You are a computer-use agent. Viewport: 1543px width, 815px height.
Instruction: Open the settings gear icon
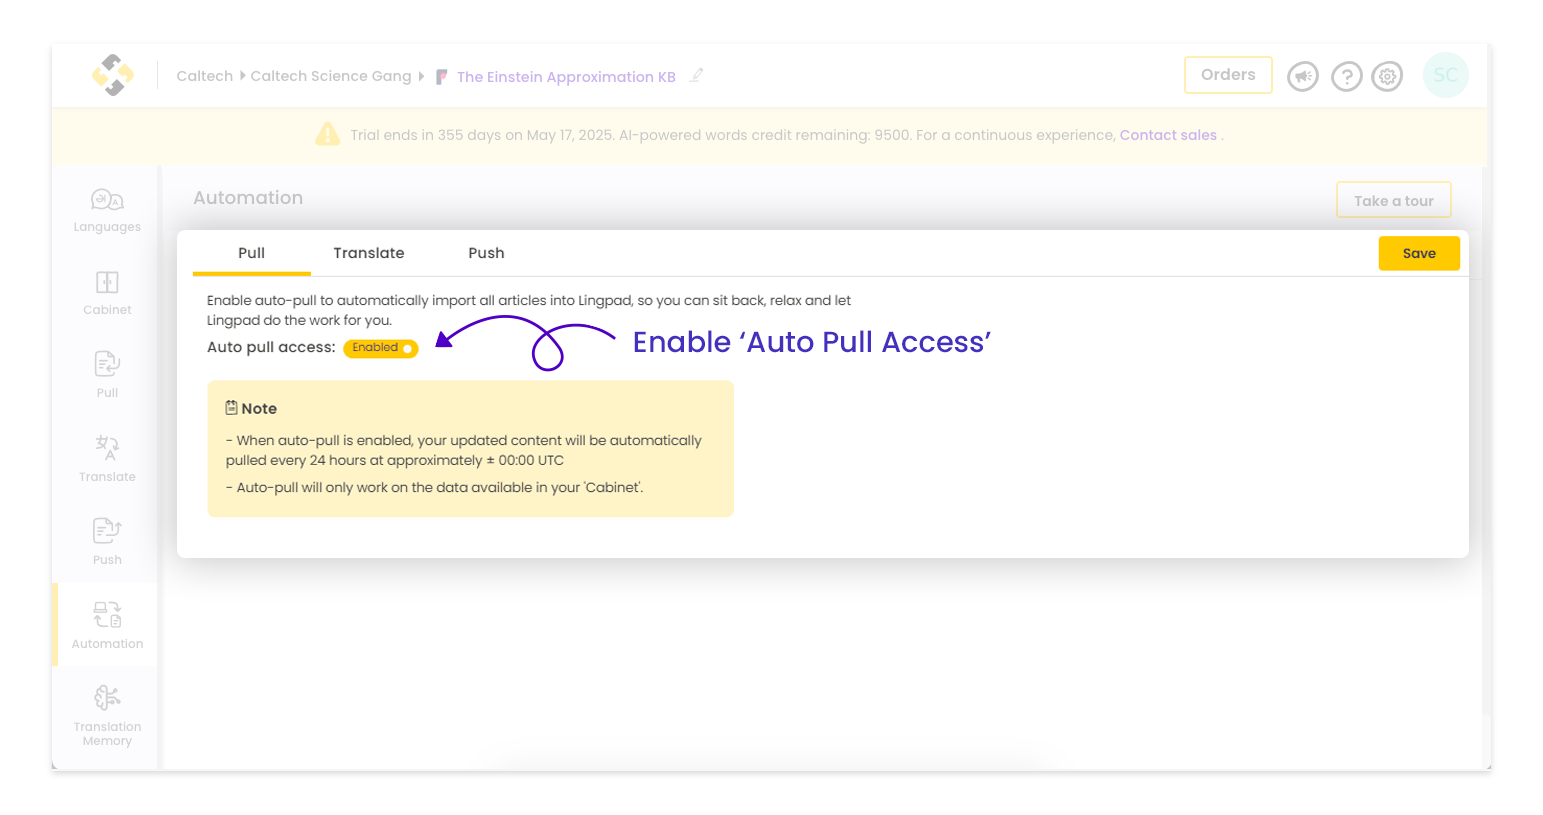[1387, 76]
